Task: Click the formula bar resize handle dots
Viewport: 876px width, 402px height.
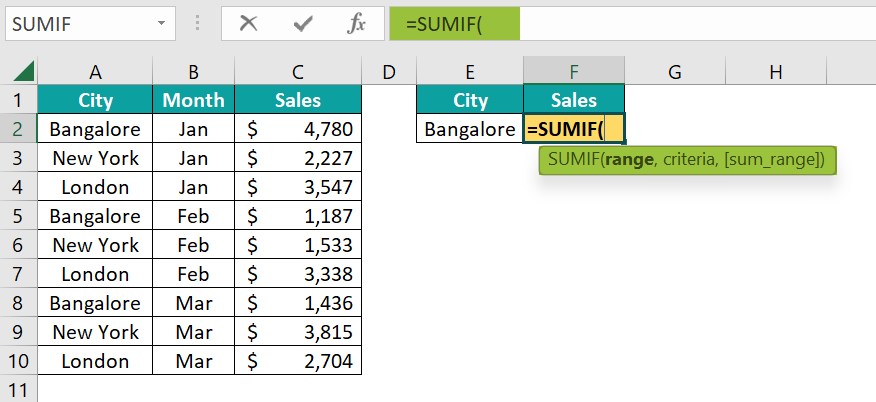Action: point(197,23)
